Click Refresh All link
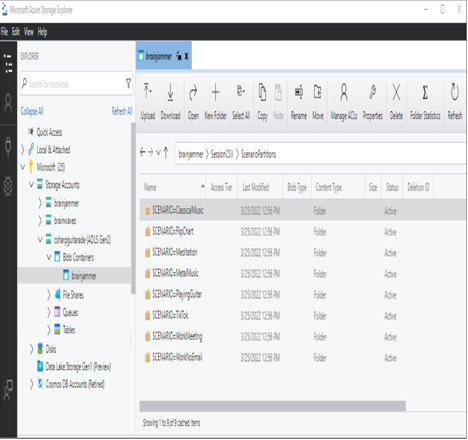This screenshot has width=468, height=440. tap(122, 111)
